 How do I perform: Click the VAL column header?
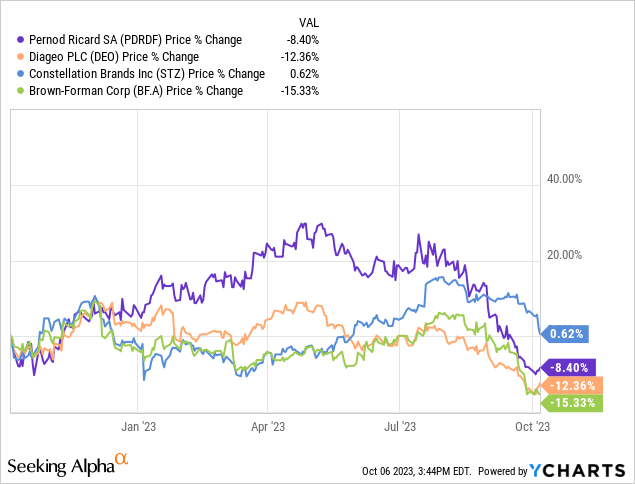(x=311, y=21)
